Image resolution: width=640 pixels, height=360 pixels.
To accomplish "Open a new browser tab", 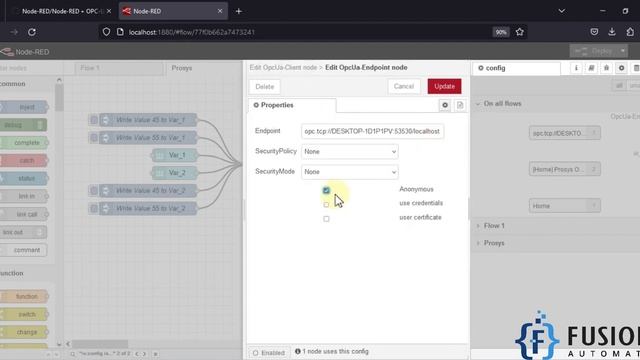I will pos(239,11).
